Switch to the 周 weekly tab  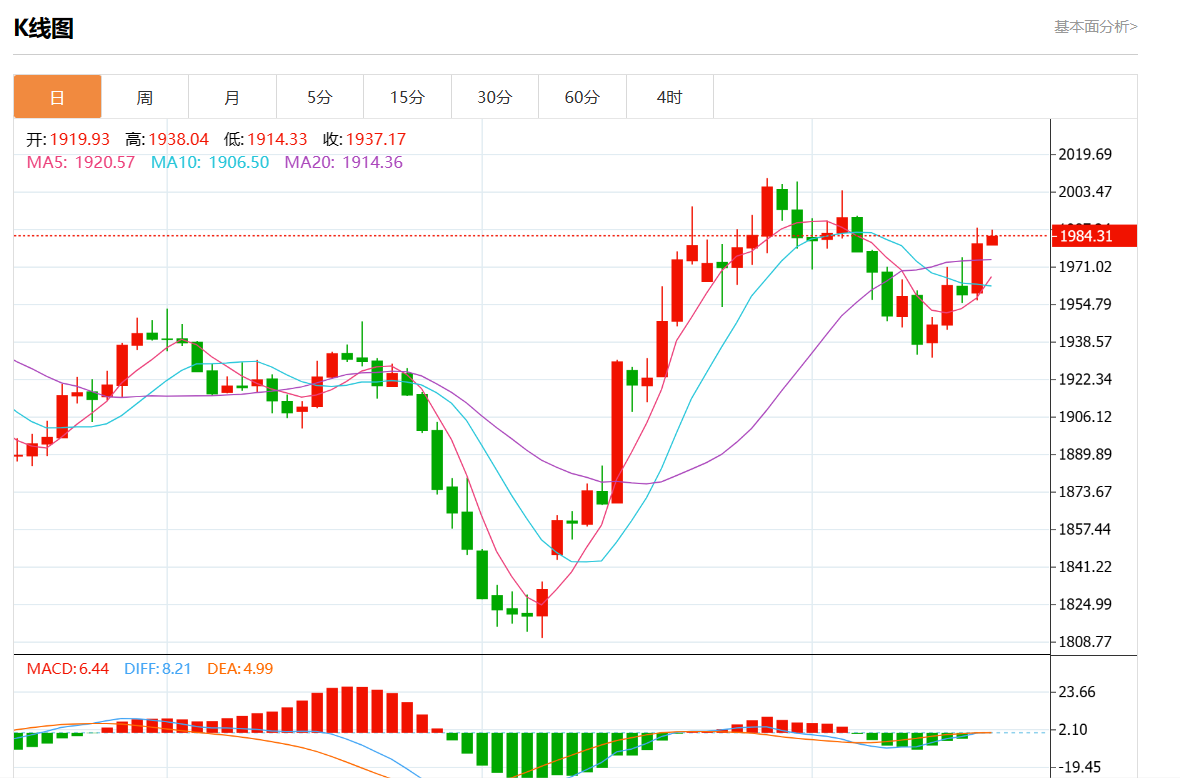coord(144,97)
